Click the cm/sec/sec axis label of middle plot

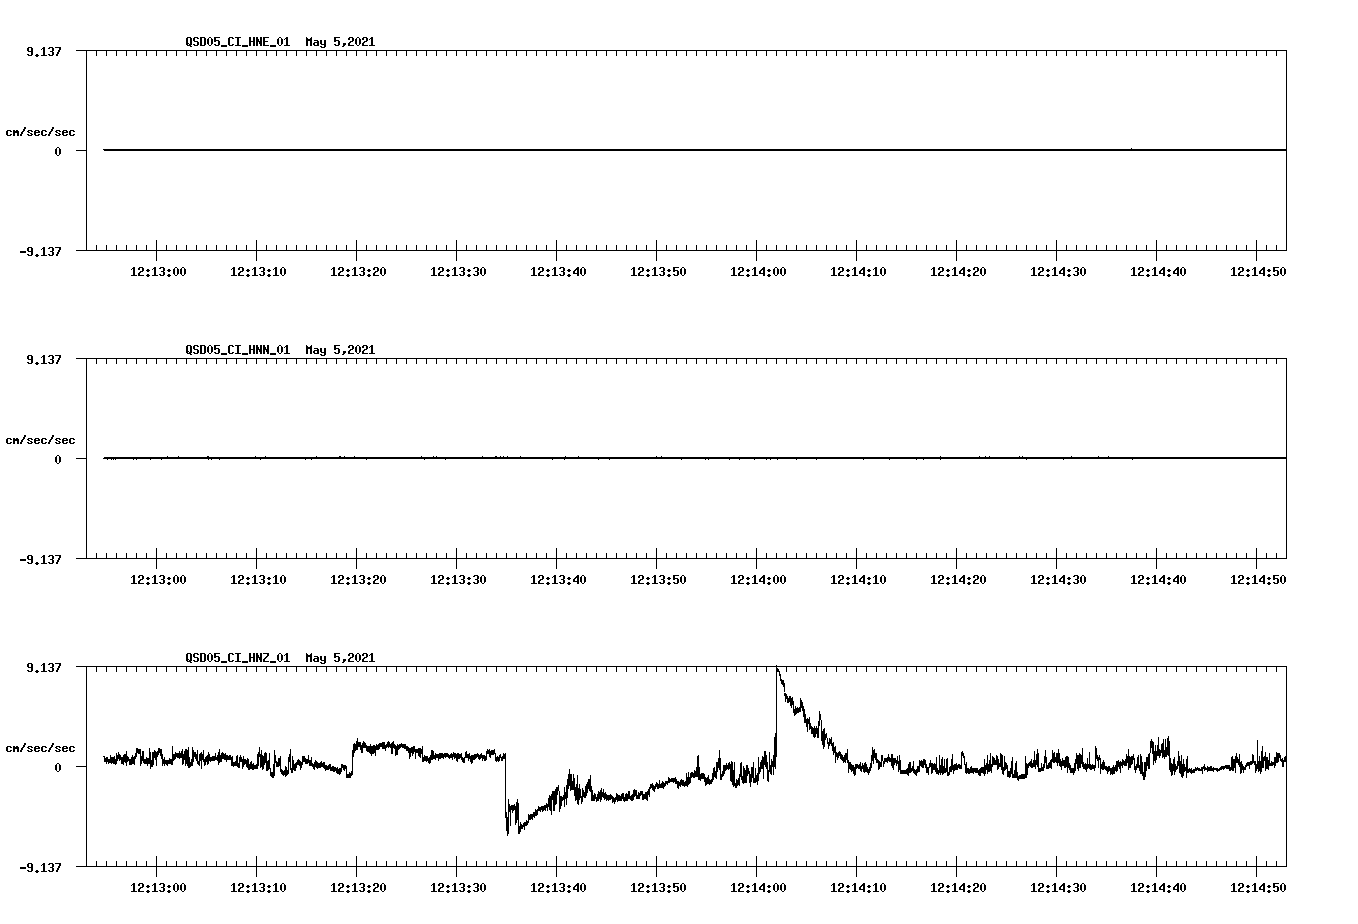coord(41,439)
